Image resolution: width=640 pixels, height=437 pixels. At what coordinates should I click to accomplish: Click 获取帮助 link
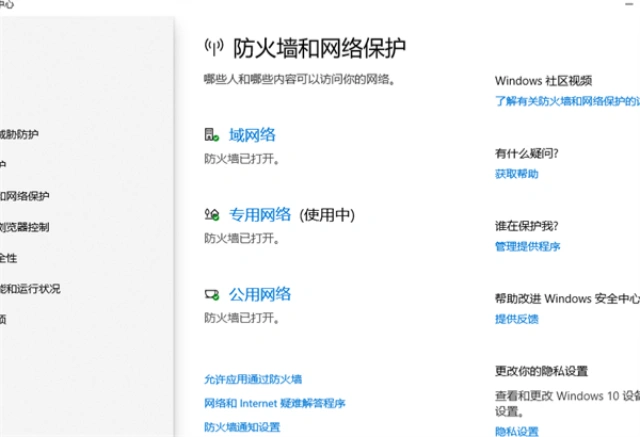point(517,174)
